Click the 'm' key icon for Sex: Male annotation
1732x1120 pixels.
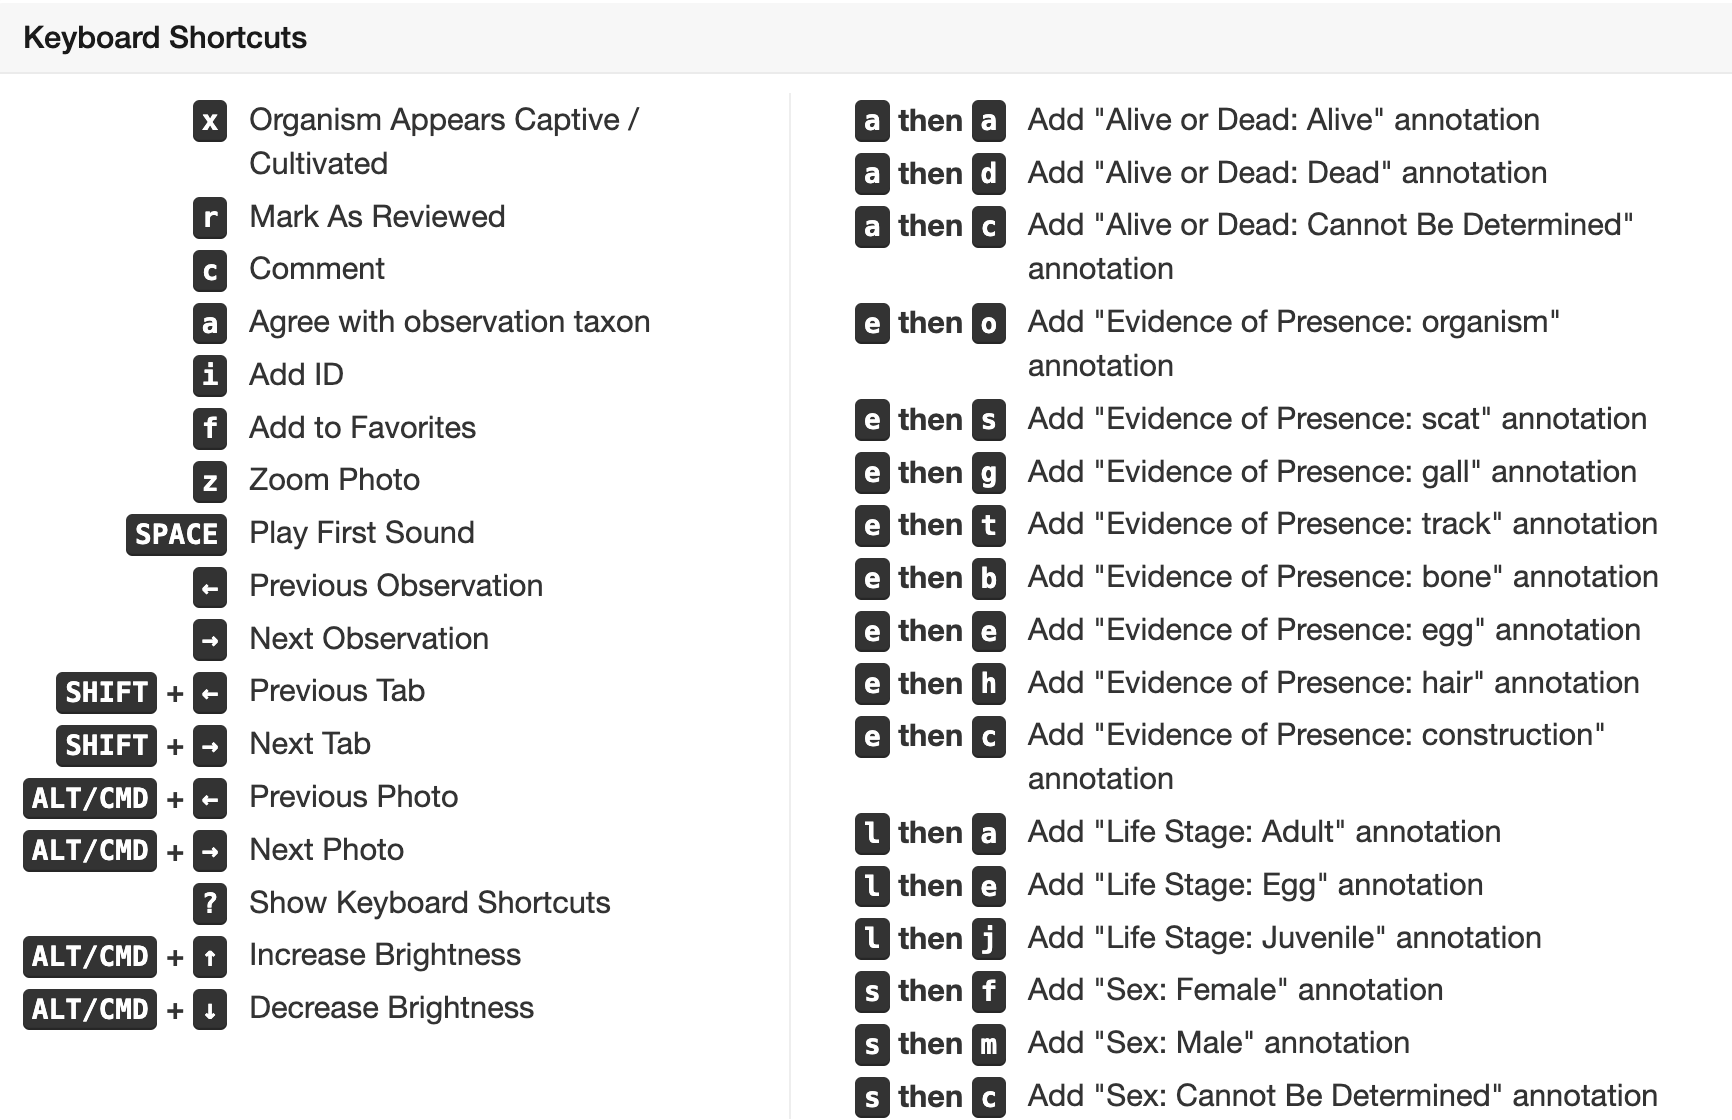(x=988, y=1044)
